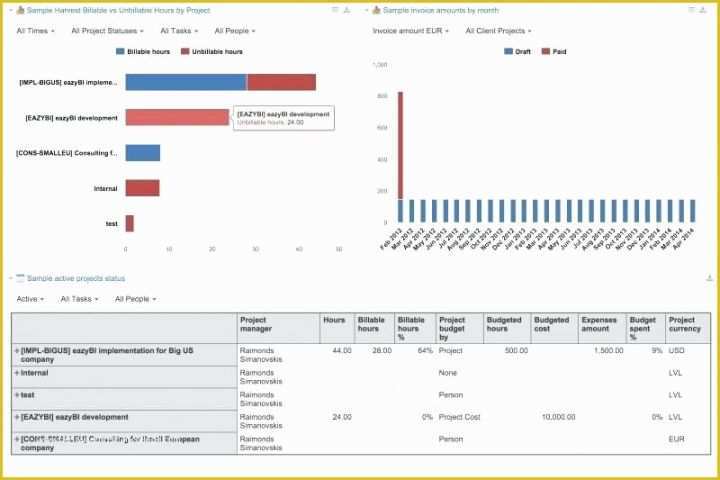This screenshot has height=480, width=720.
Task: Expand the EAZYBI eazyBI development row
Action: click(17, 417)
